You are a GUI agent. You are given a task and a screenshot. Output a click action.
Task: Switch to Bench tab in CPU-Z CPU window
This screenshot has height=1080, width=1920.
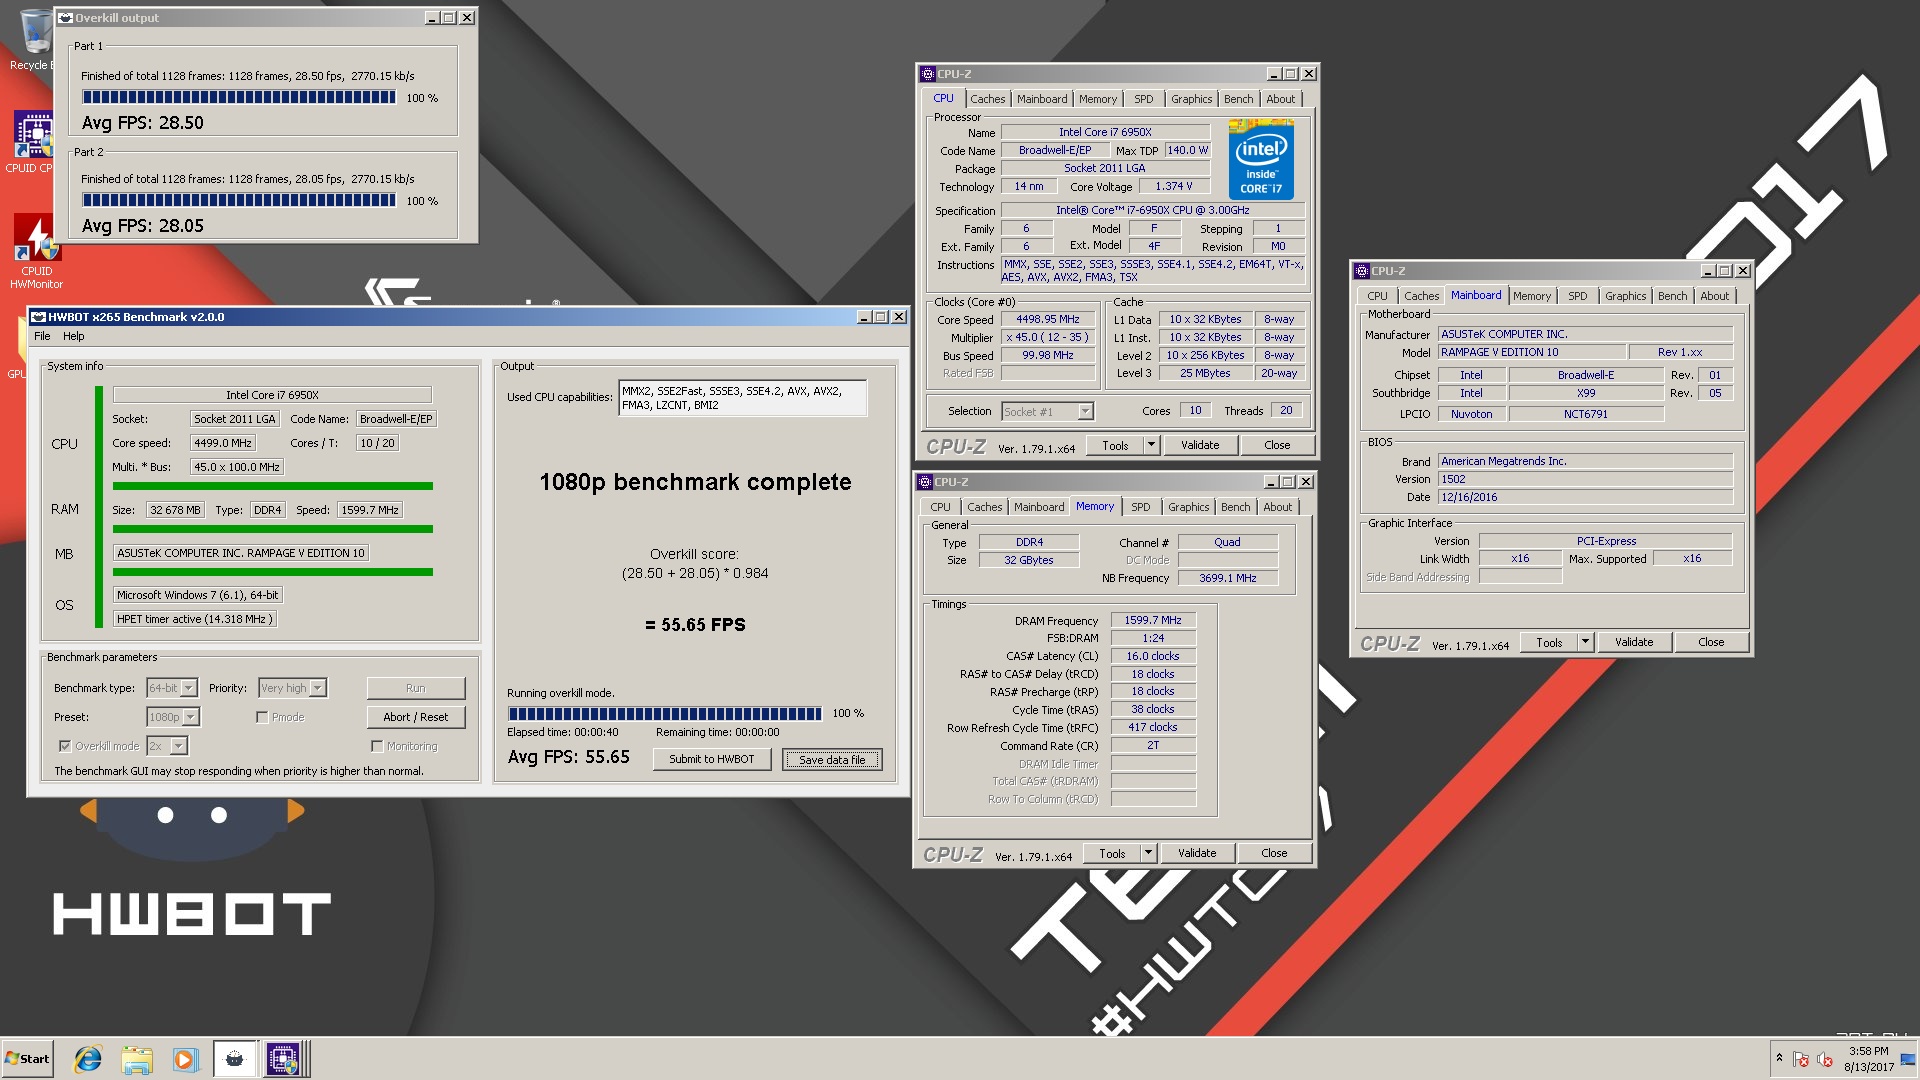[1238, 99]
